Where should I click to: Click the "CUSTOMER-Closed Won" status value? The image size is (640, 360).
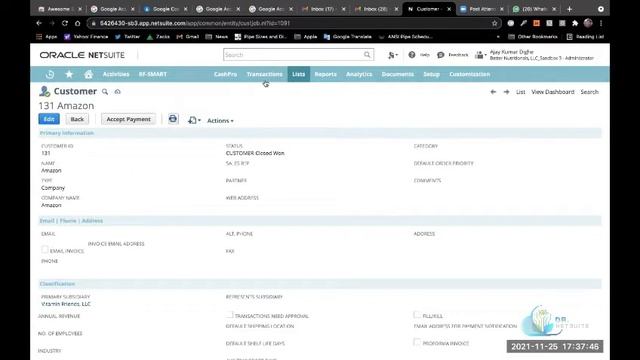point(255,153)
